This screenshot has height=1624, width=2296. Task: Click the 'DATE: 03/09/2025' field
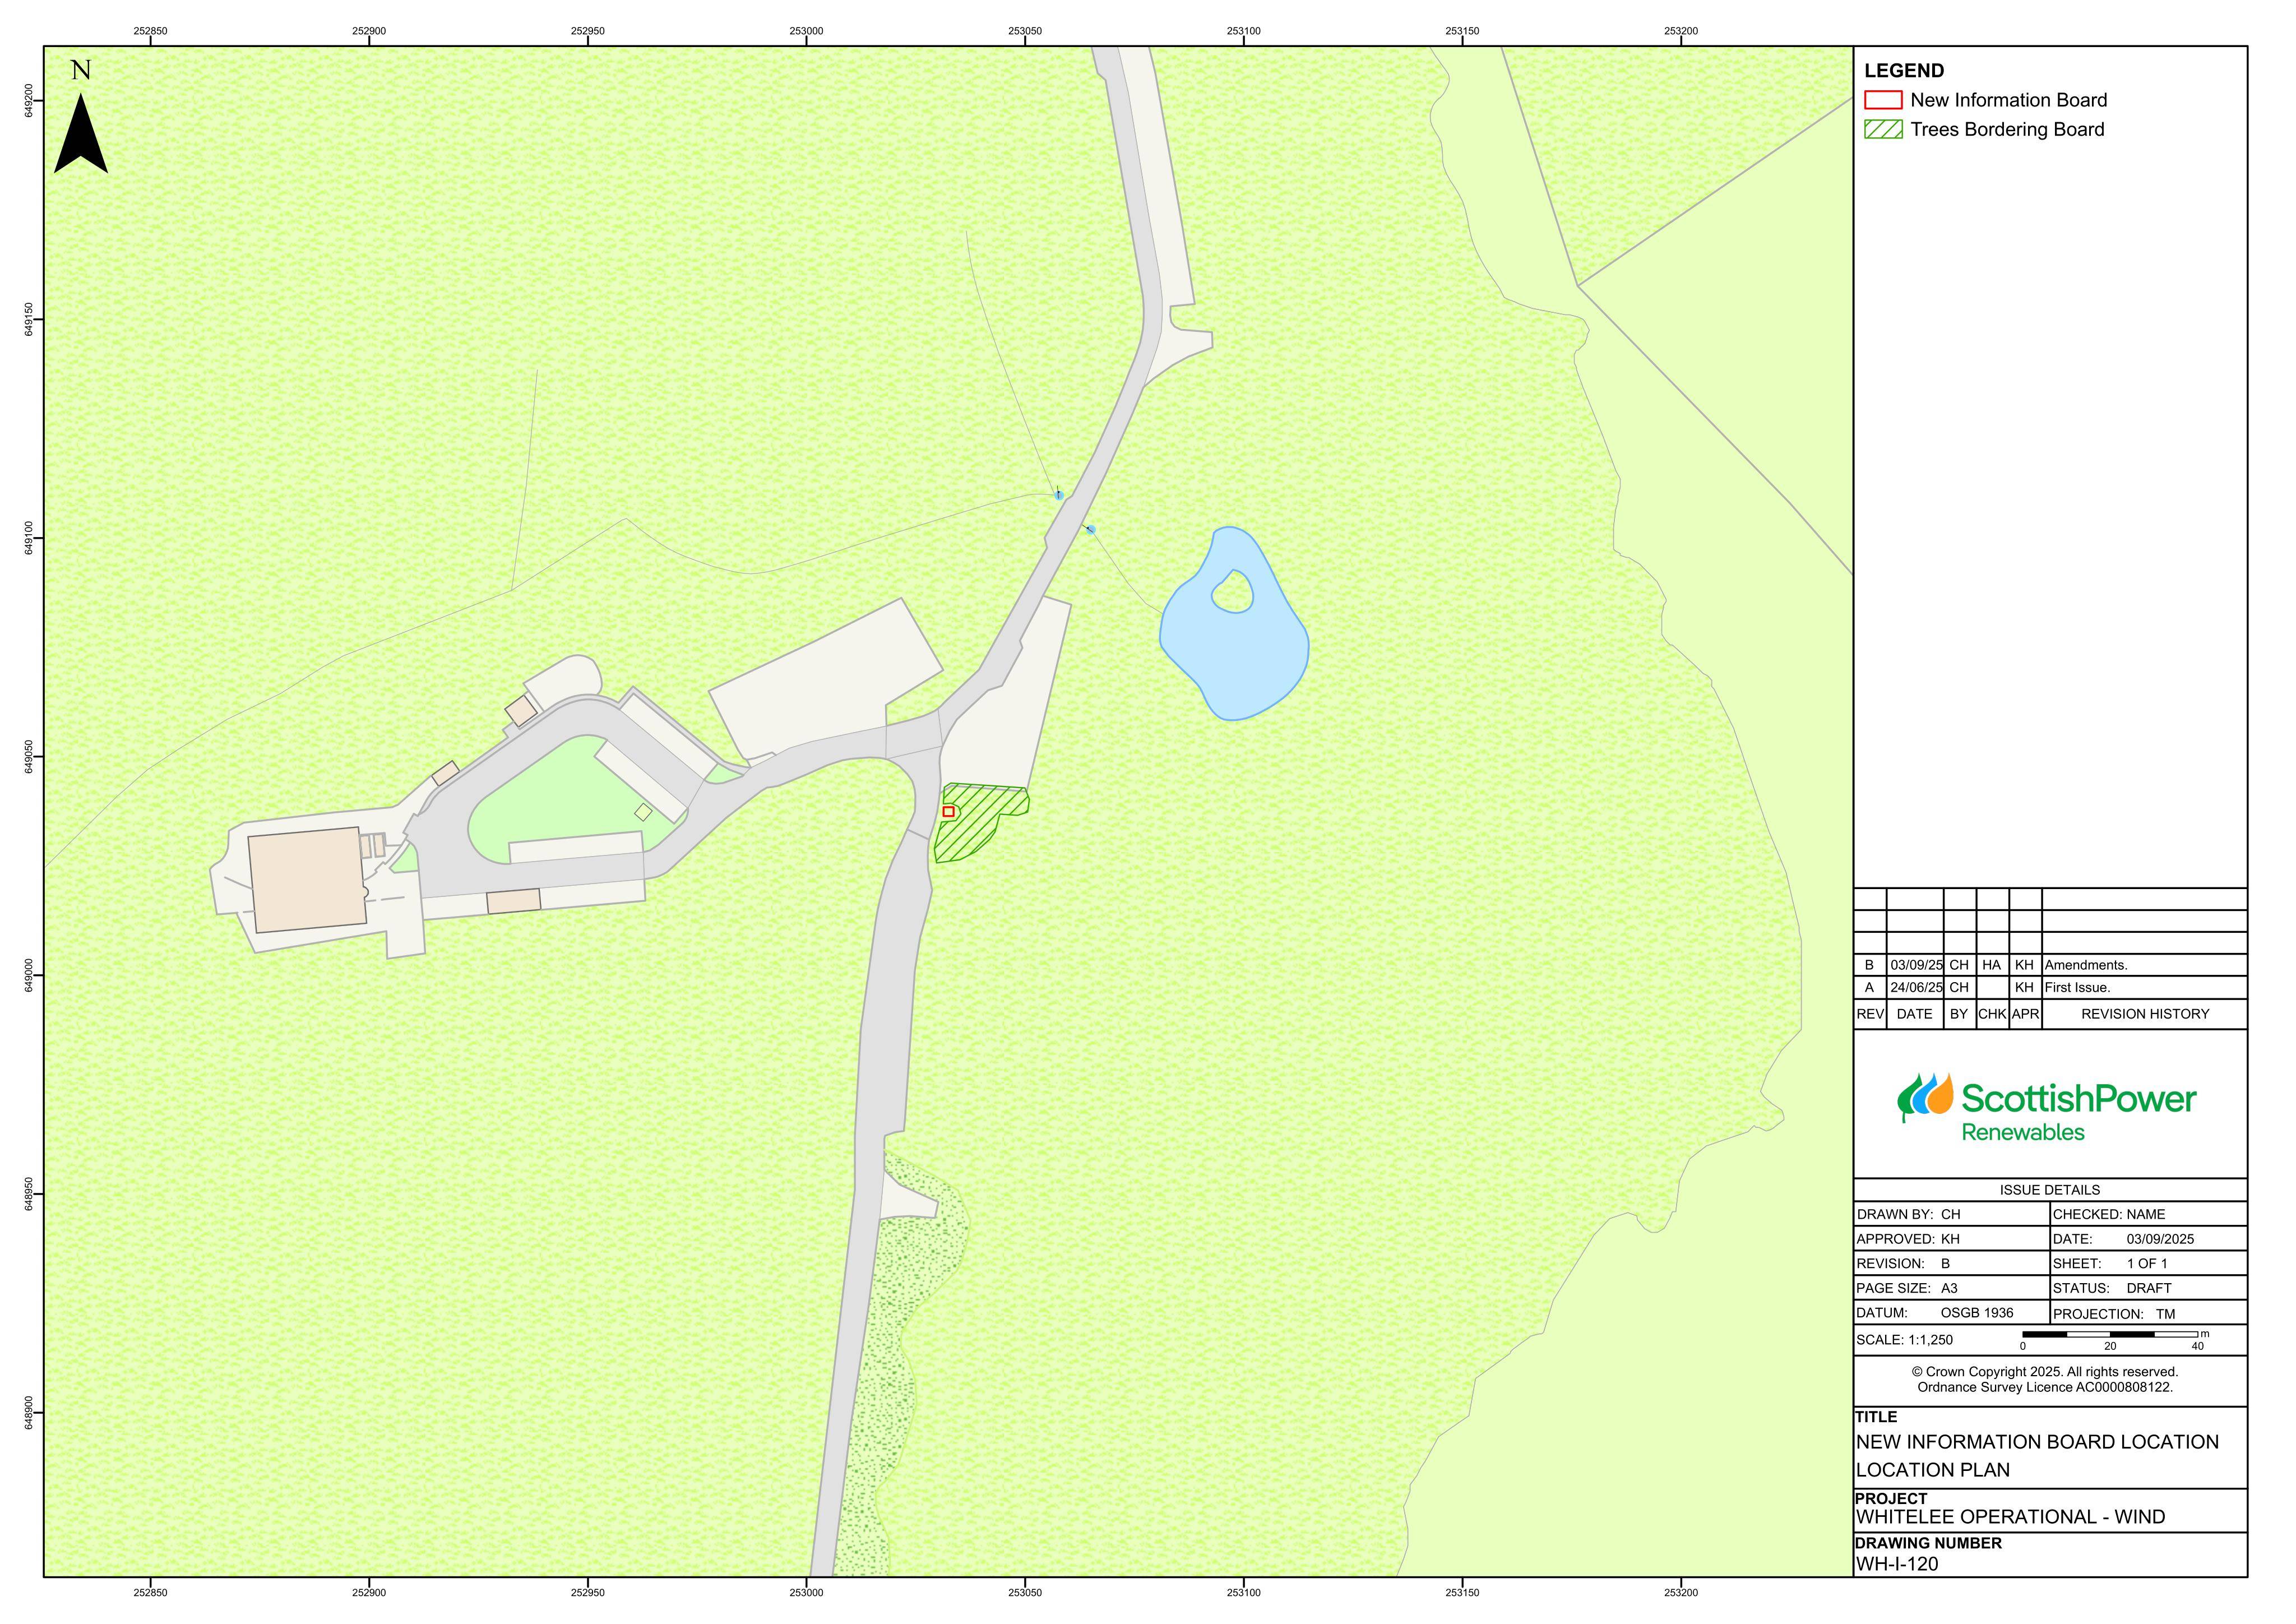(x=2148, y=1239)
